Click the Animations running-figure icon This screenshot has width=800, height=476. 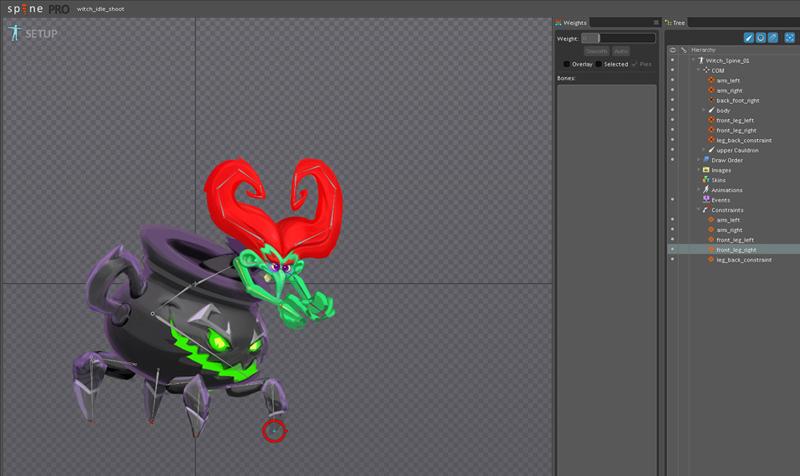[706, 190]
